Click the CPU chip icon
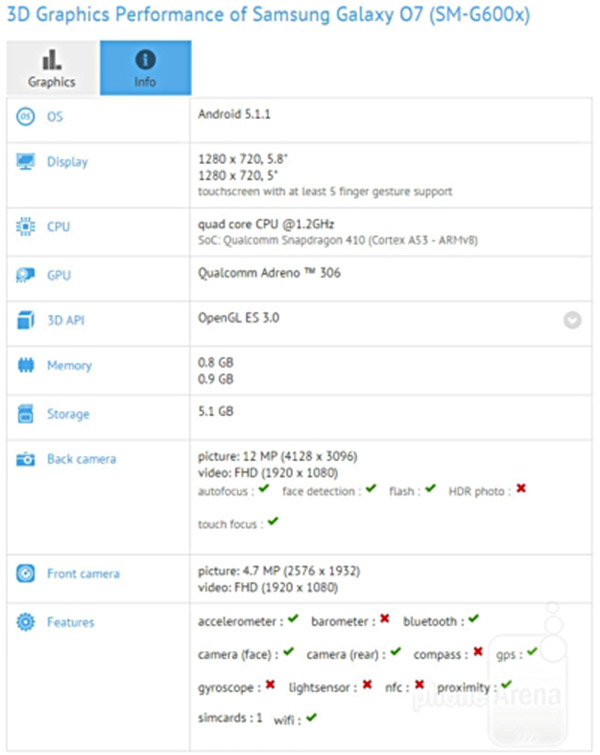 (x=26, y=227)
